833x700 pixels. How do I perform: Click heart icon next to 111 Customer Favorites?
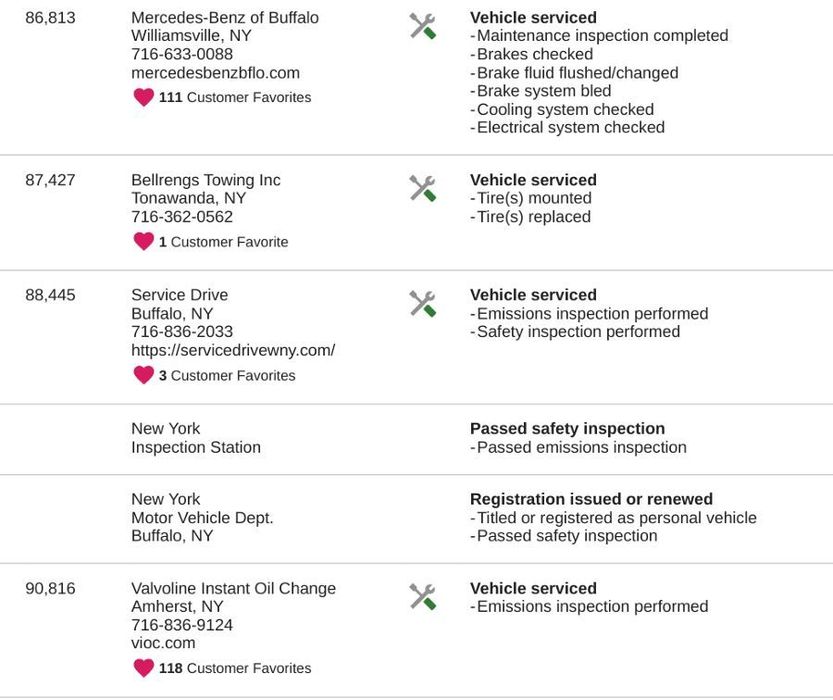coord(144,97)
